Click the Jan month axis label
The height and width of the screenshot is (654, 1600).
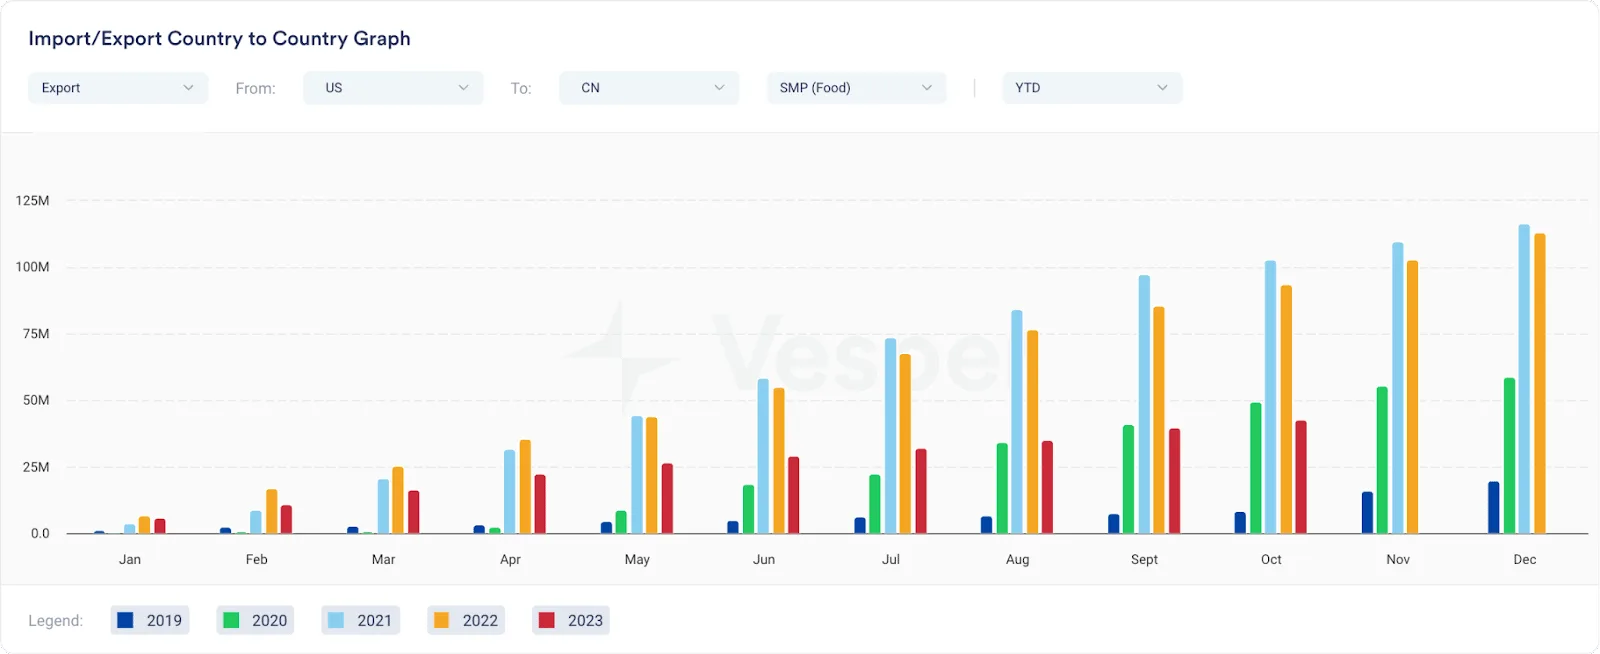tap(130, 560)
